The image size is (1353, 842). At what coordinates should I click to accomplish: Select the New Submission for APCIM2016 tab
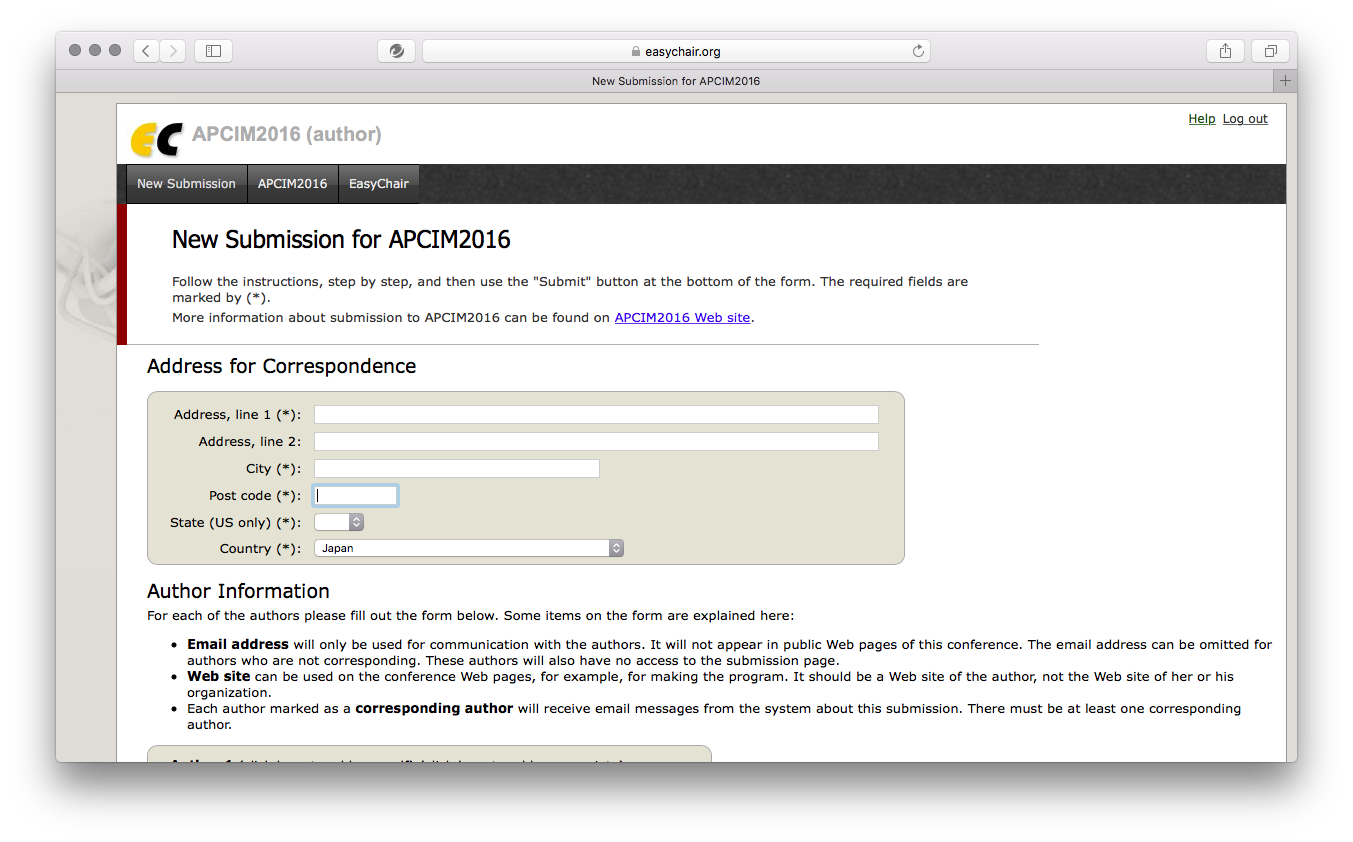[x=676, y=81]
